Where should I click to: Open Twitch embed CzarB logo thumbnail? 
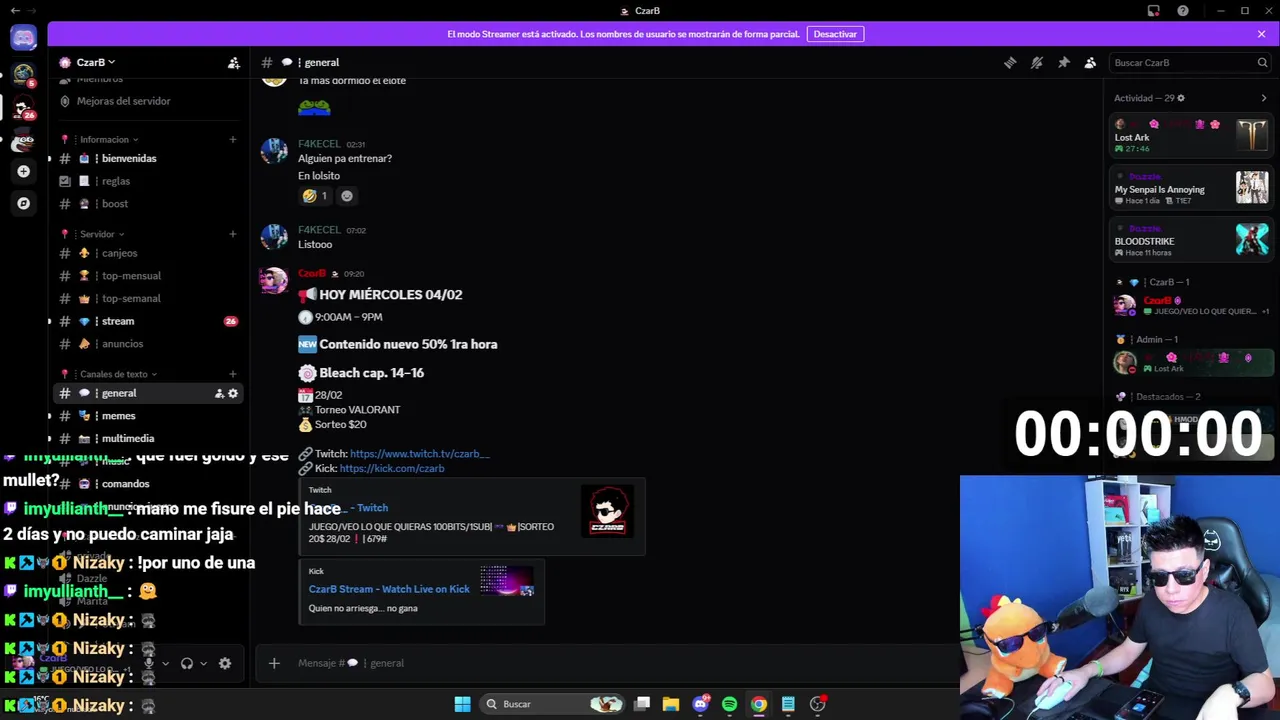[607, 510]
